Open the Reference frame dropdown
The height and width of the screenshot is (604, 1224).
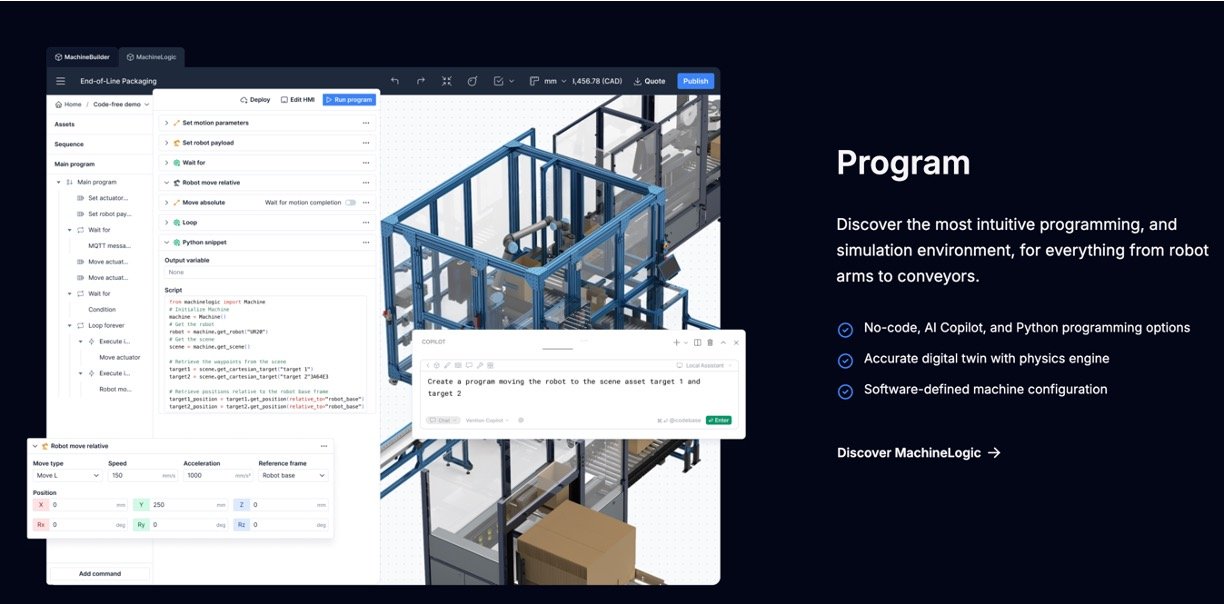click(293, 476)
